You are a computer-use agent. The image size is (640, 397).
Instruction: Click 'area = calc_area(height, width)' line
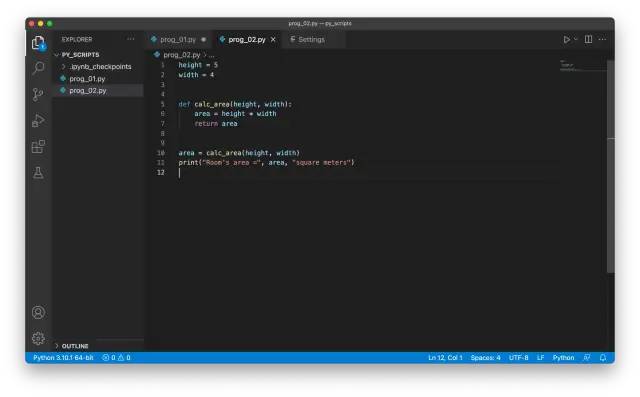[239, 153]
